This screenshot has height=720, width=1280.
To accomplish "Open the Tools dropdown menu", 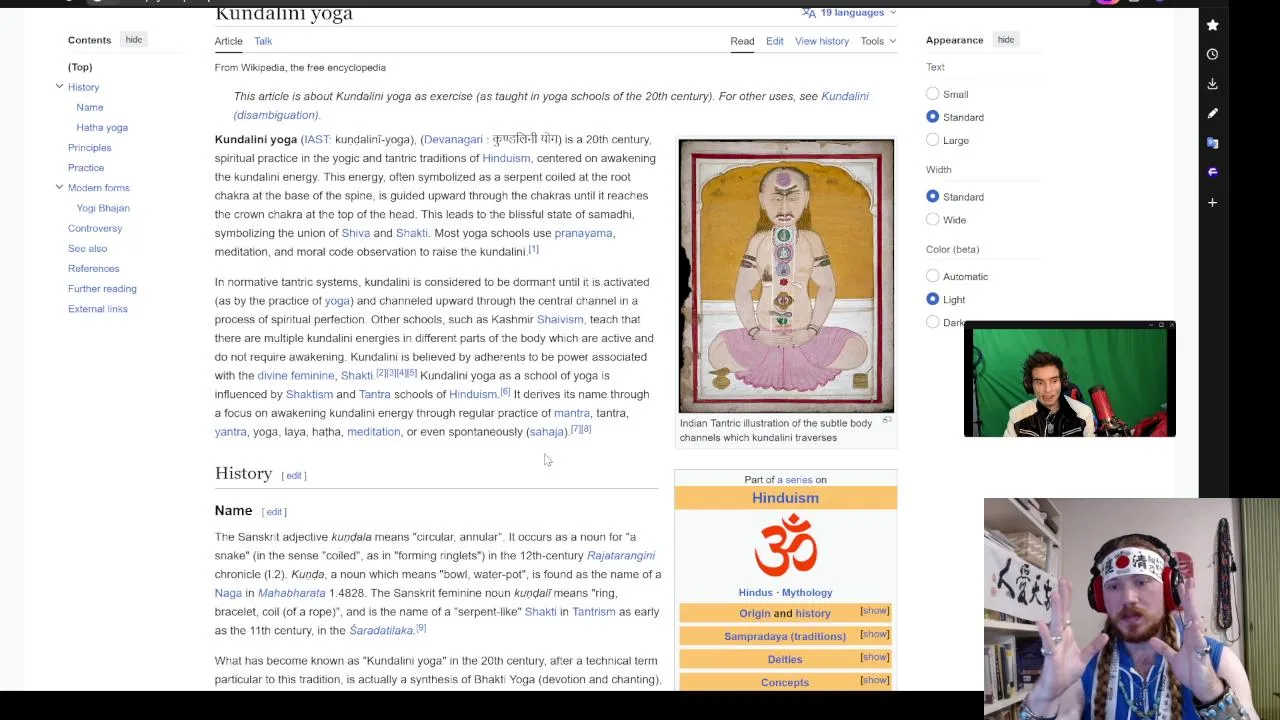I will [x=878, y=41].
